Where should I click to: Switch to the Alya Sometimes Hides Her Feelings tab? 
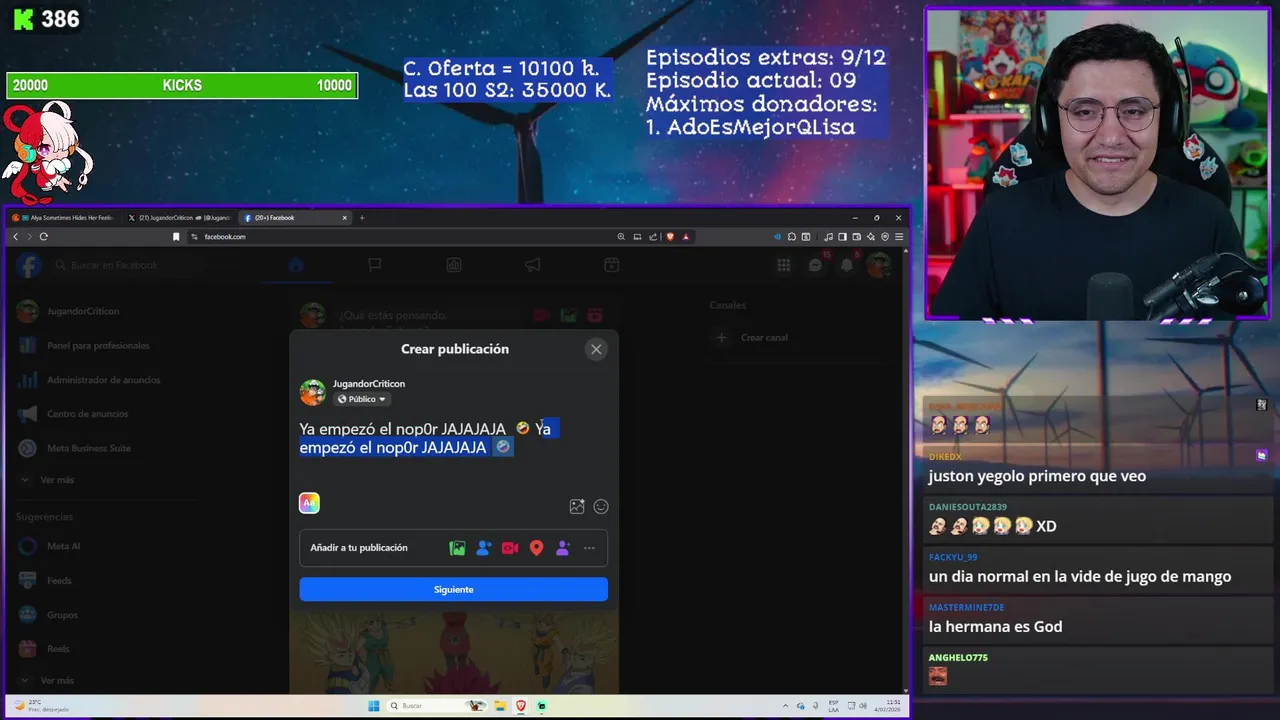[x=64, y=217]
